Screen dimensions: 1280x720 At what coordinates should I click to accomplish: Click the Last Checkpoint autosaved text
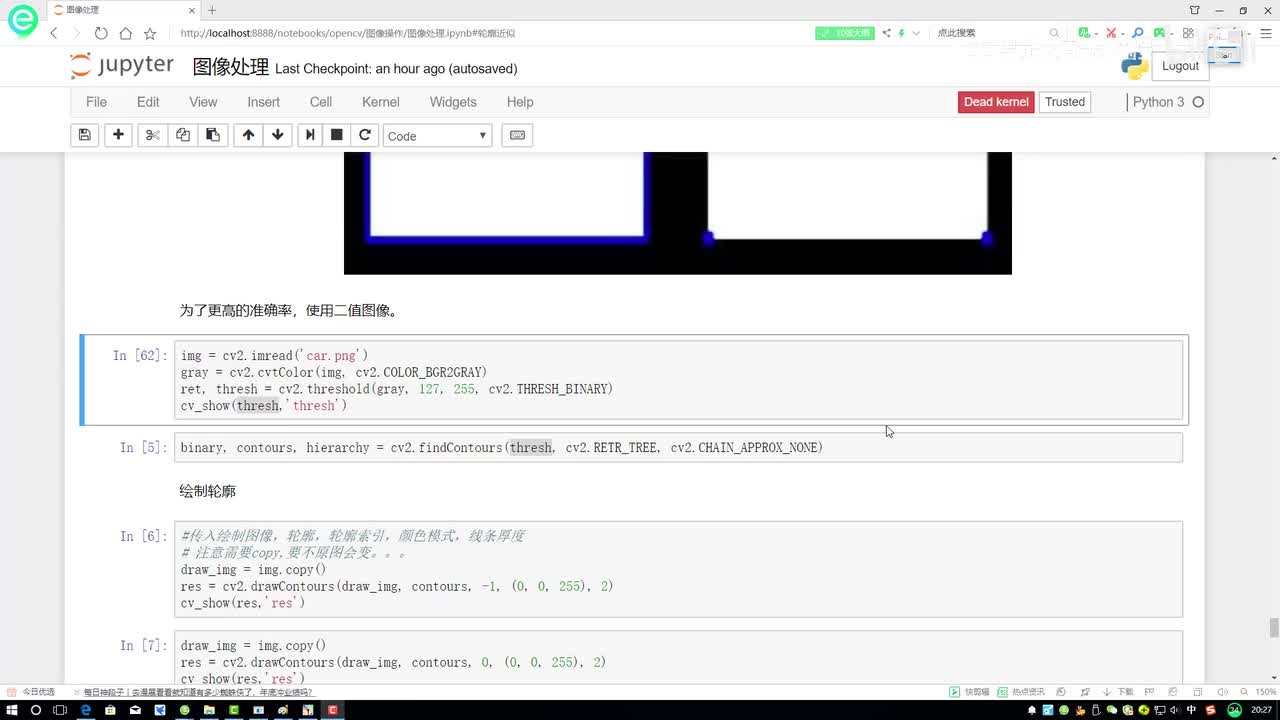396,69
